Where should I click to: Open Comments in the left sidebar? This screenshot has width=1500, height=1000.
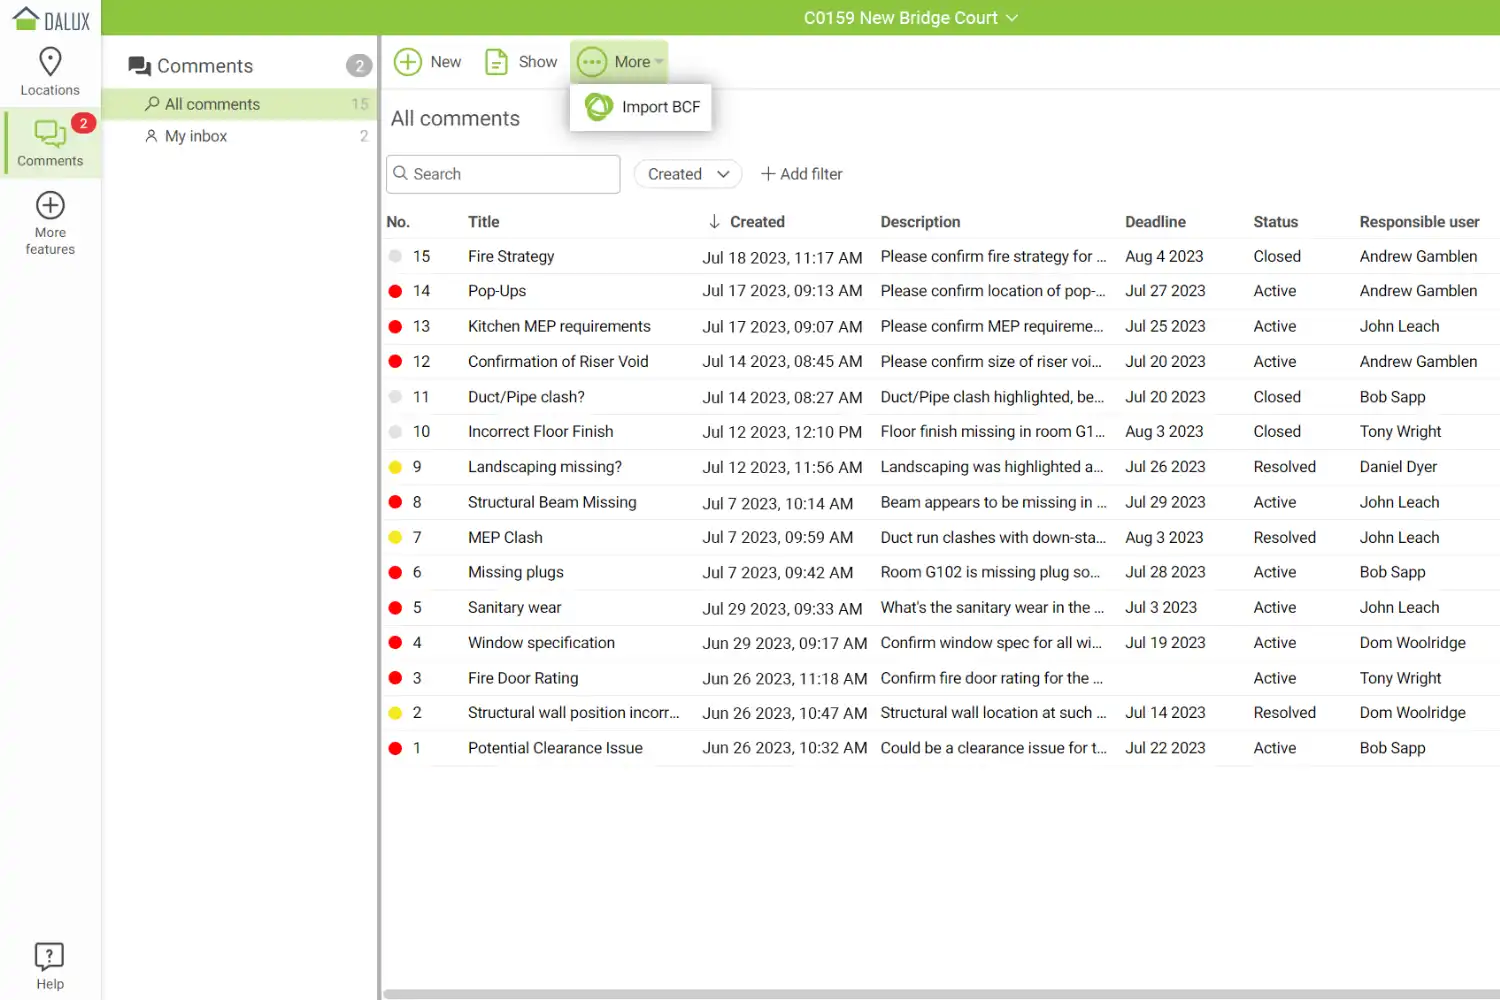[50, 143]
